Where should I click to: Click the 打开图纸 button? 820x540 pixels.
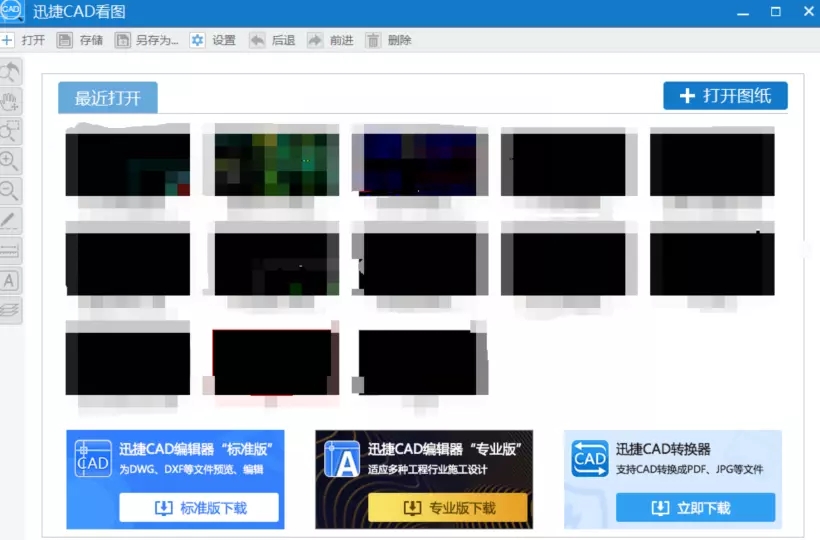click(725, 96)
